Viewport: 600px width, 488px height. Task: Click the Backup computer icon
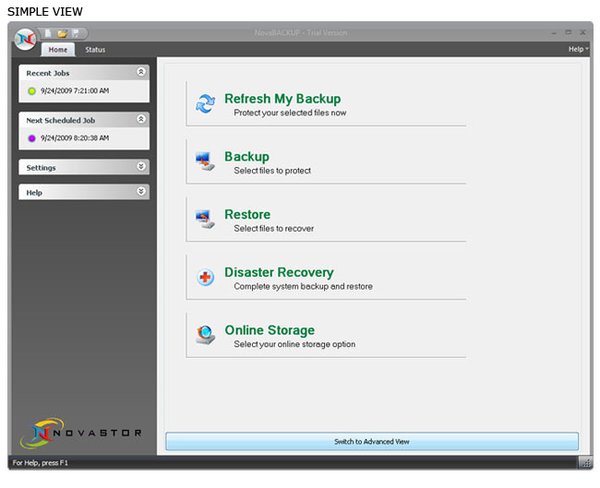pos(205,162)
